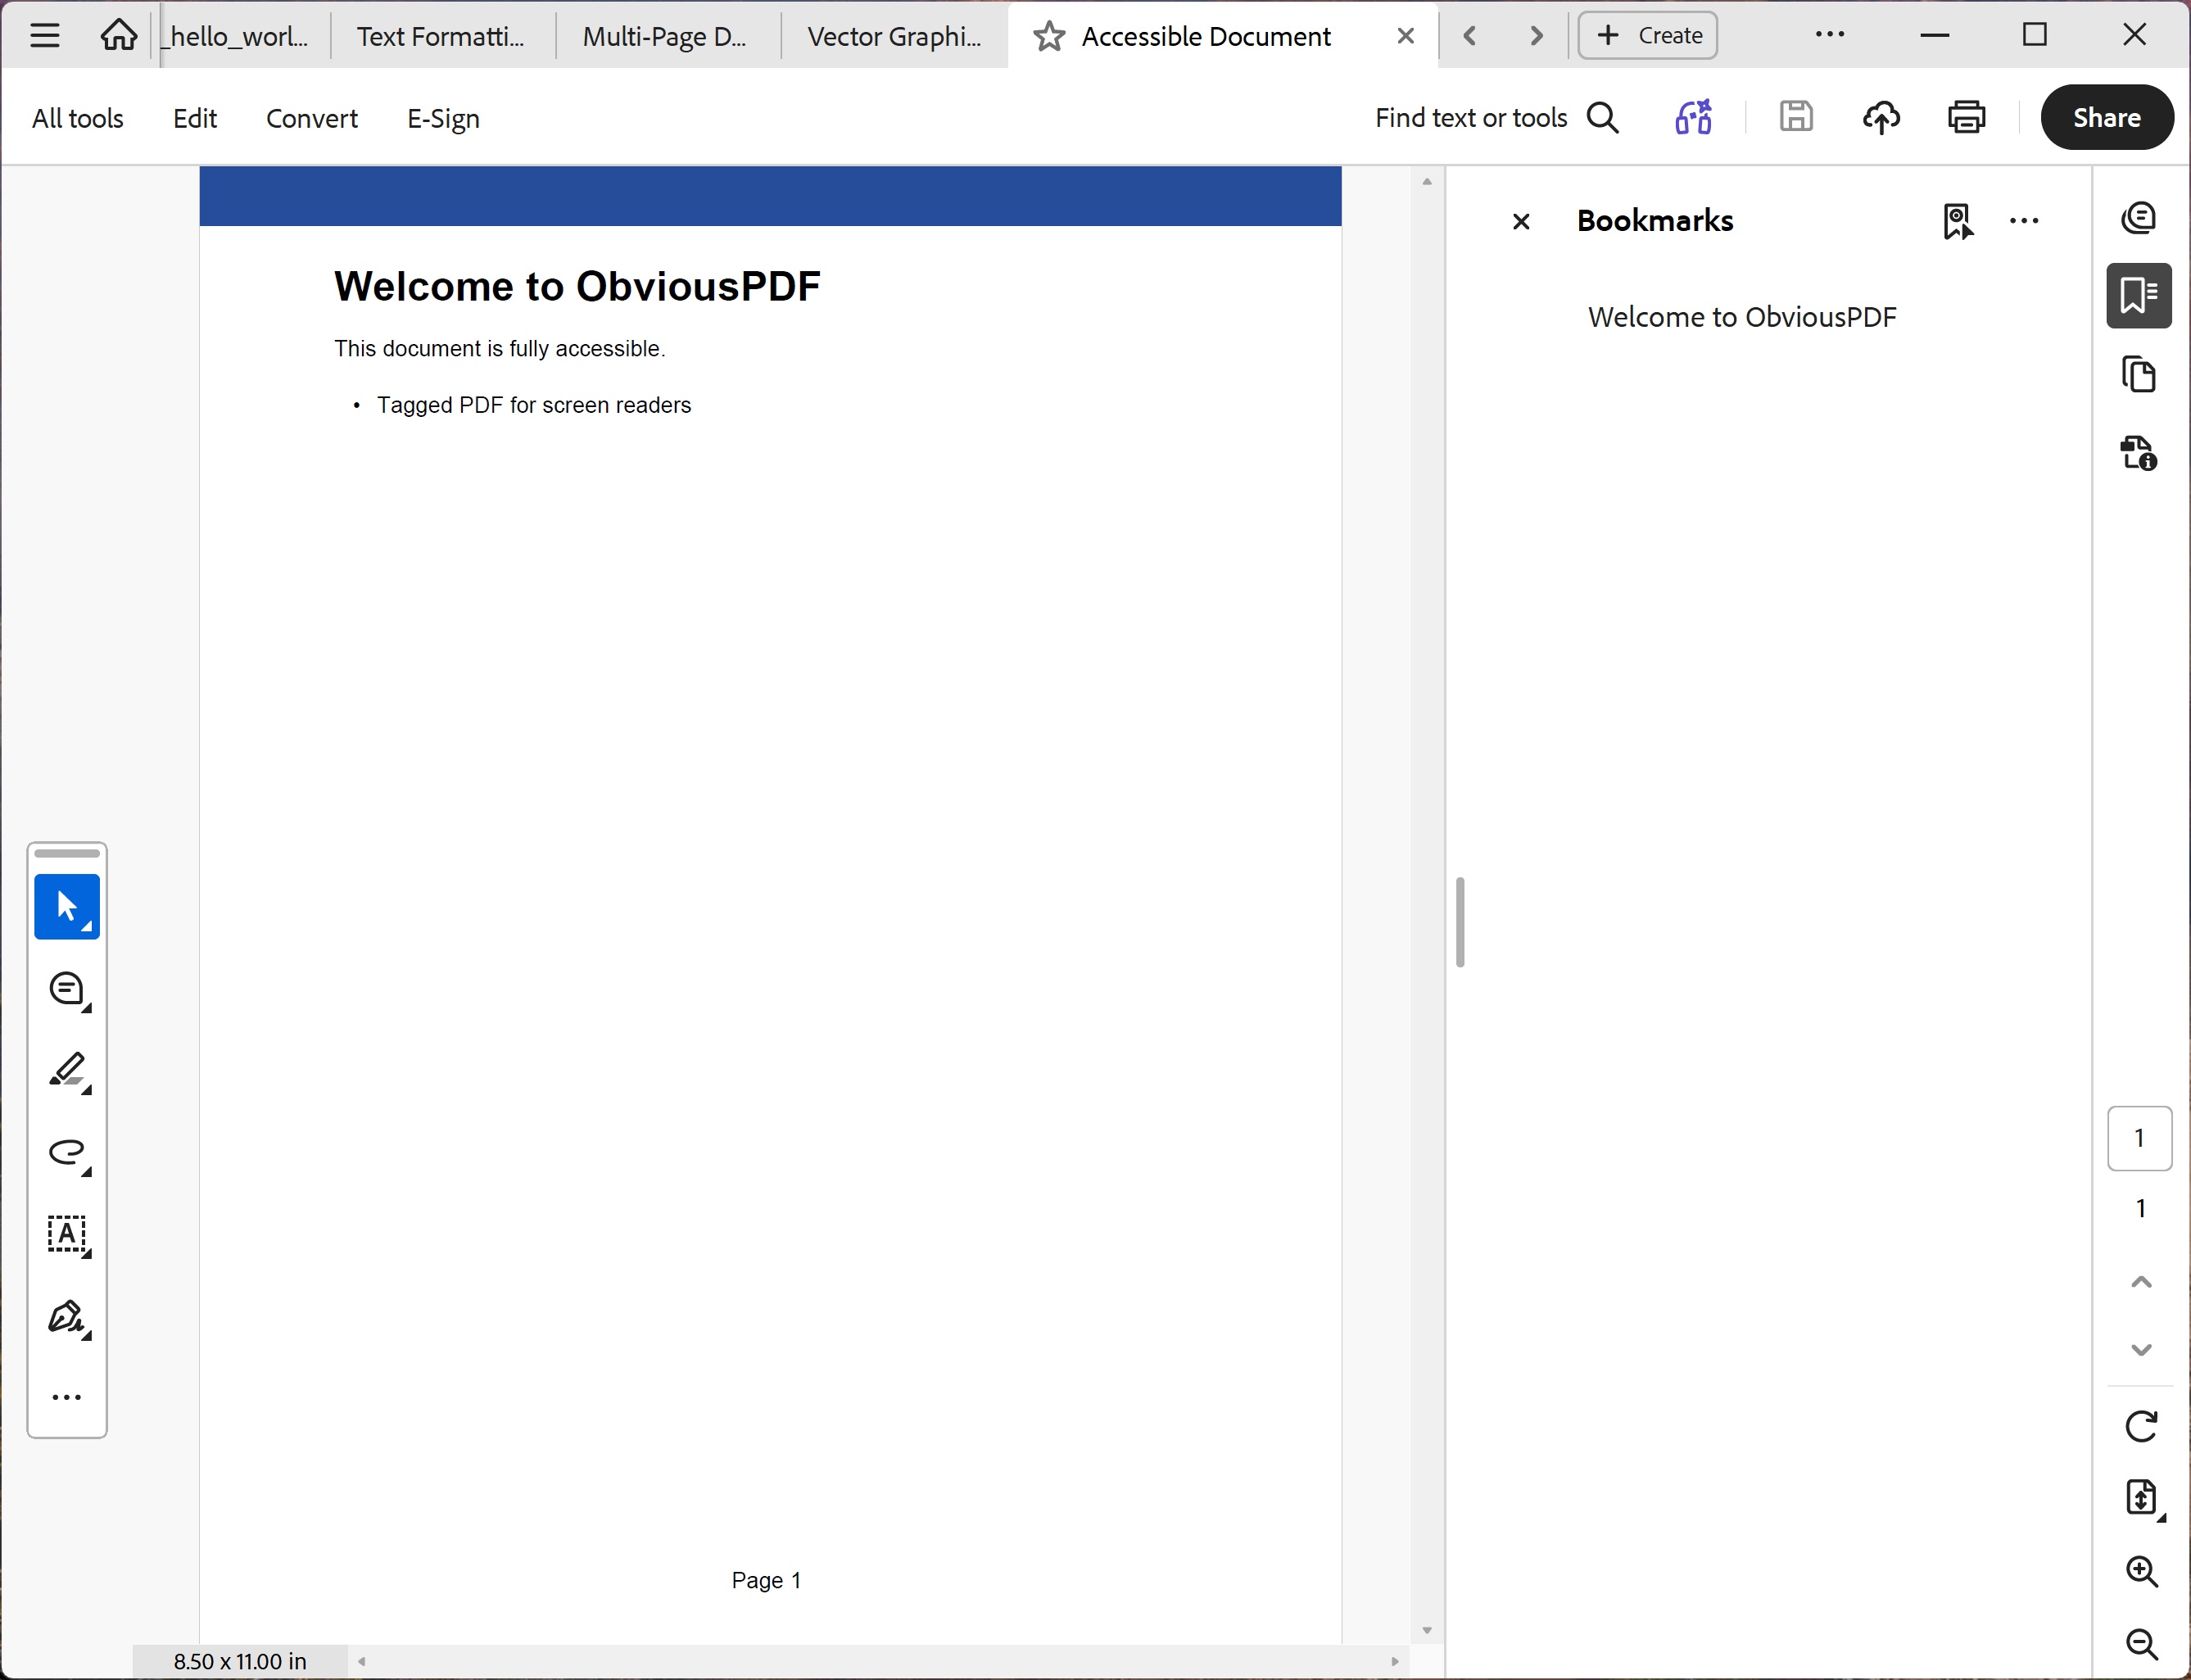Add a new bookmark in Bookmarks panel
This screenshot has width=2191, height=1680.
[x=1958, y=221]
